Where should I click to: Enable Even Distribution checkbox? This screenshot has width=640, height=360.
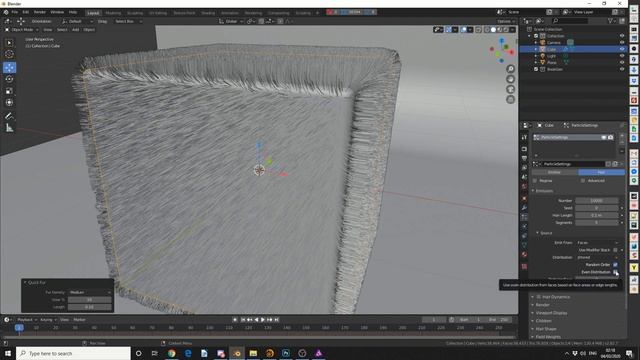tap(616, 272)
